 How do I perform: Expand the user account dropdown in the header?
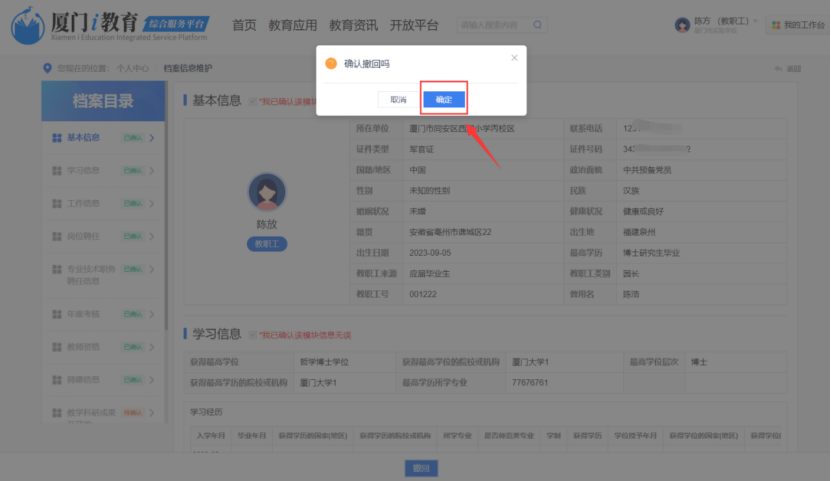[x=755, y=21]
